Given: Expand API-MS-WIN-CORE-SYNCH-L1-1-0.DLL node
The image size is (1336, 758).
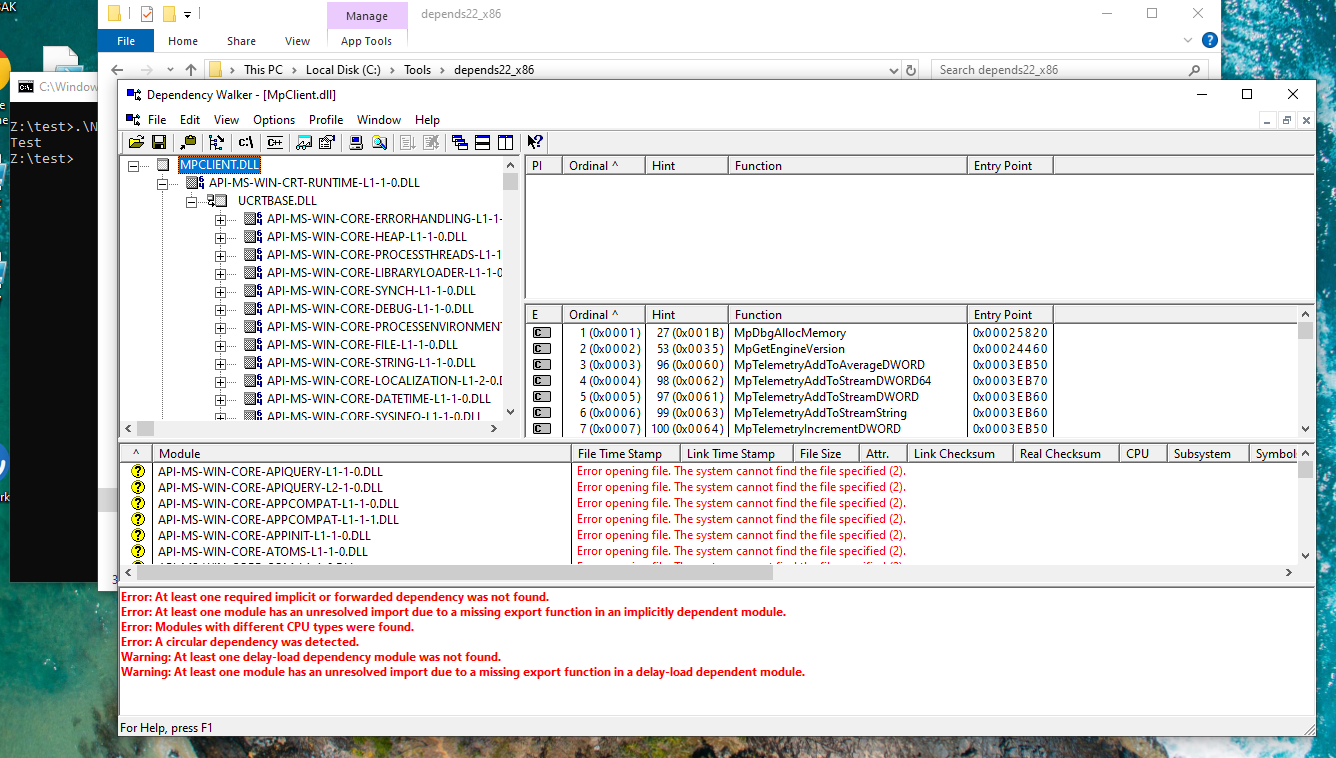Looking at the screenshot, I should pyautogui.click(x=221, y=291).
